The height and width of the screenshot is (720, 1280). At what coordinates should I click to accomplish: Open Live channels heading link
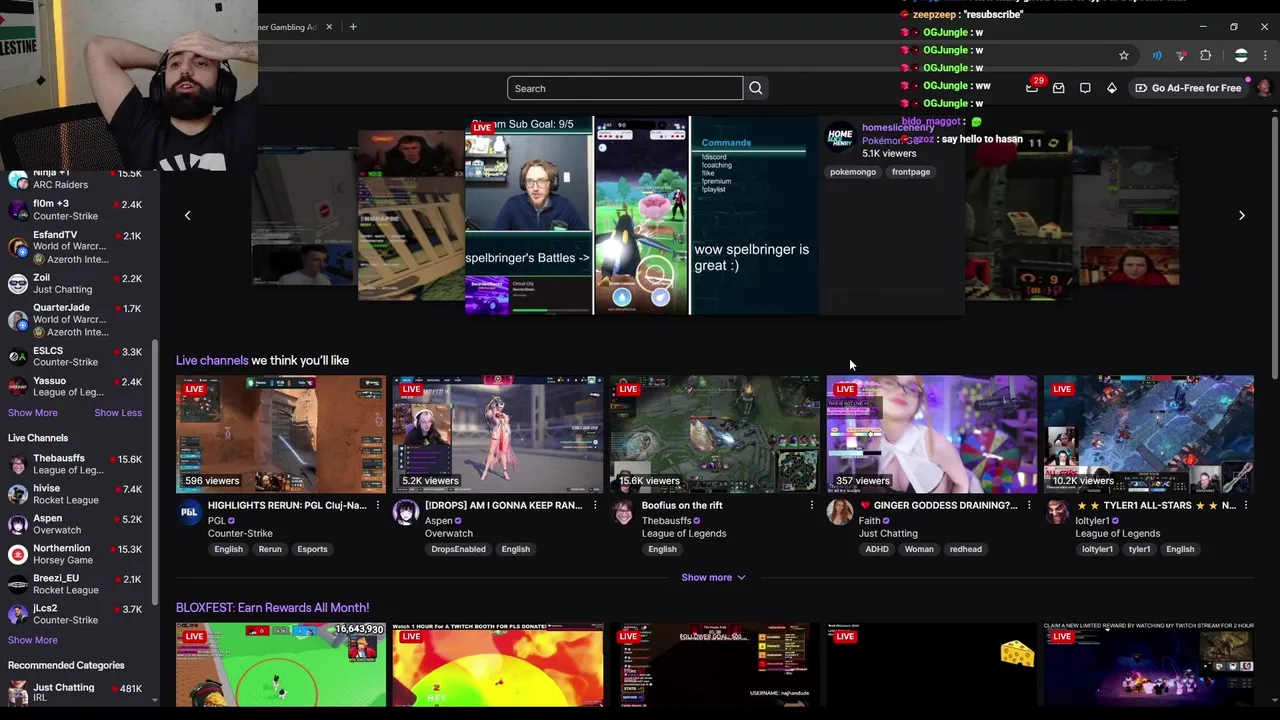click(x=212, y=360)
